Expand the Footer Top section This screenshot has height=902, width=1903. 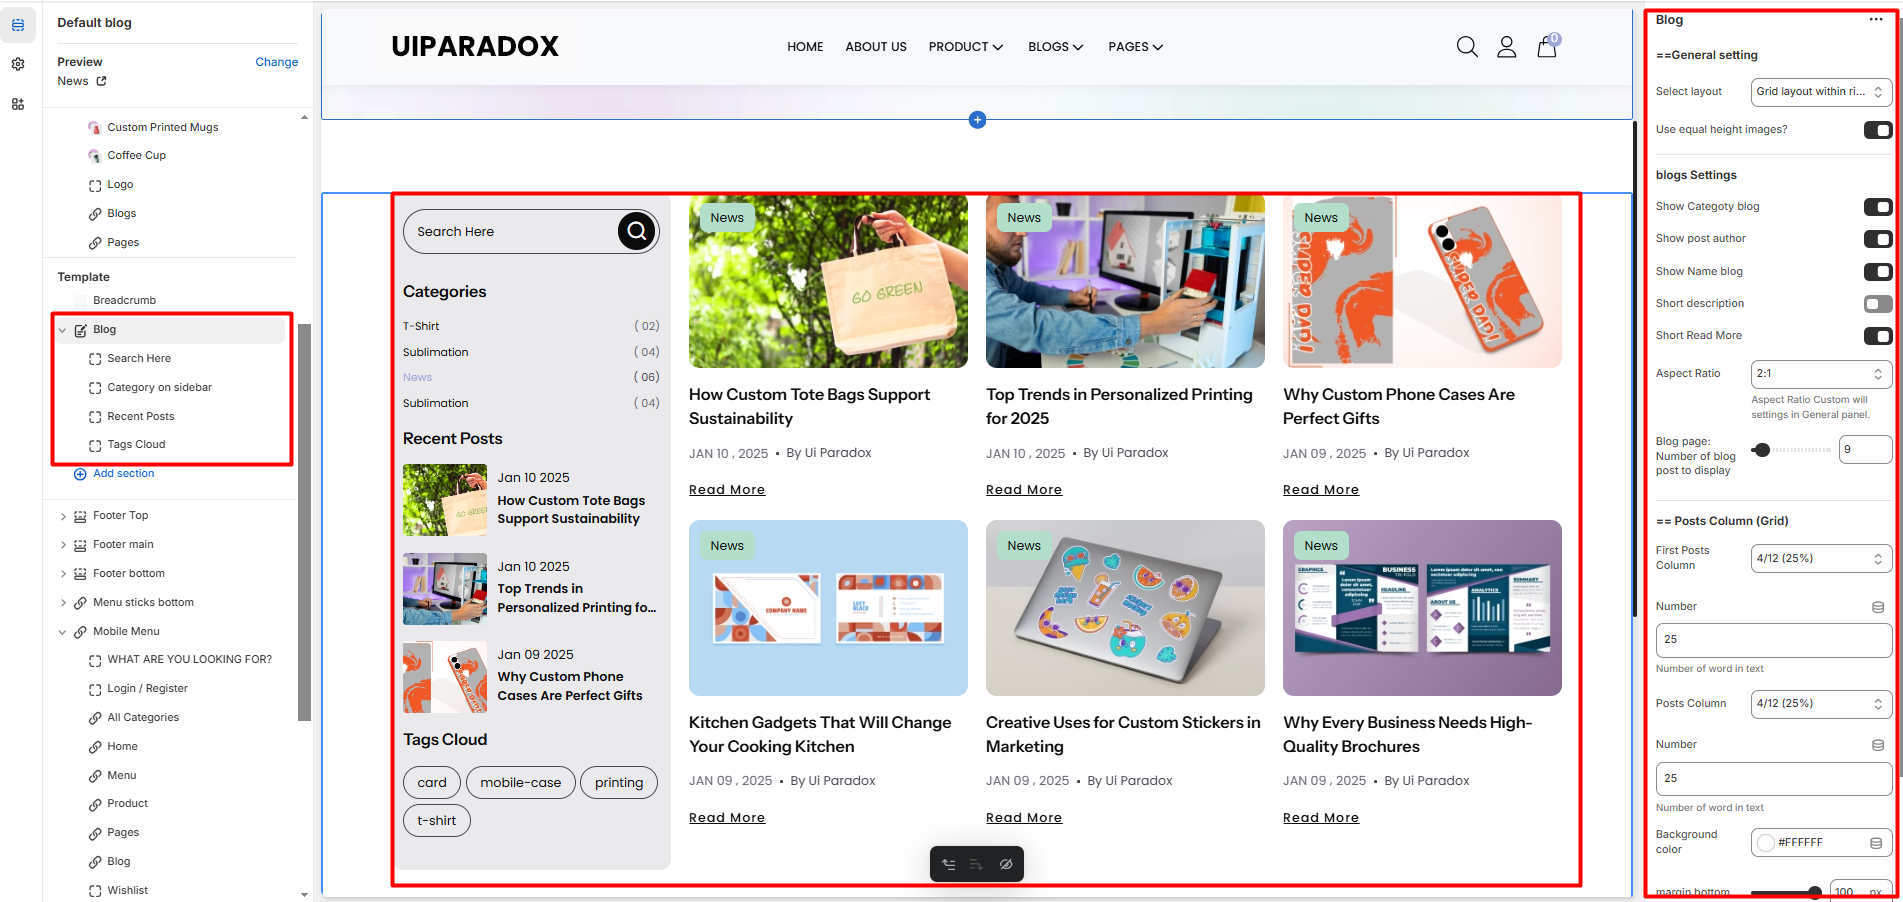click(63, 516)
